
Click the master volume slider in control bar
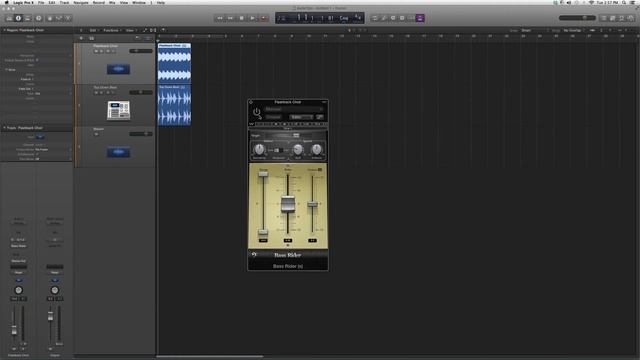tap(577, 18)
